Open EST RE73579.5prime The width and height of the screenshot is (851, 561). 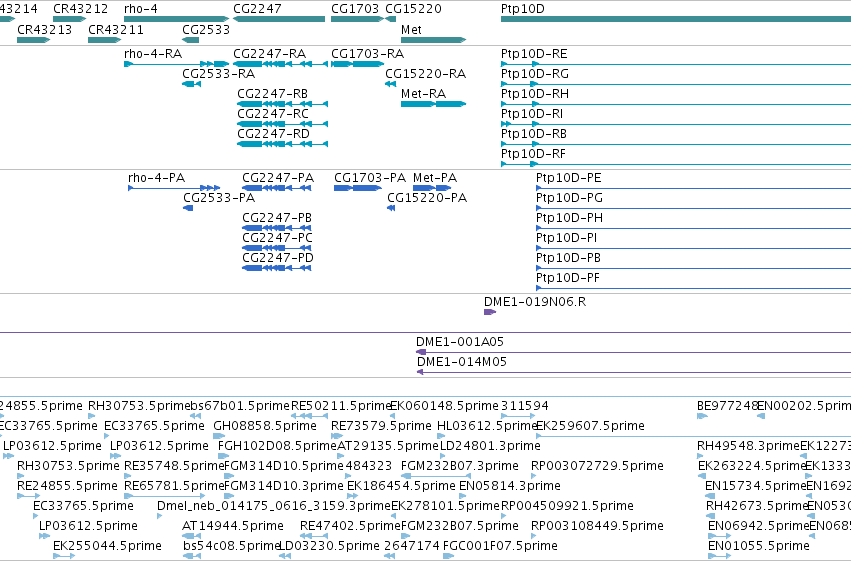click(337, 436)
